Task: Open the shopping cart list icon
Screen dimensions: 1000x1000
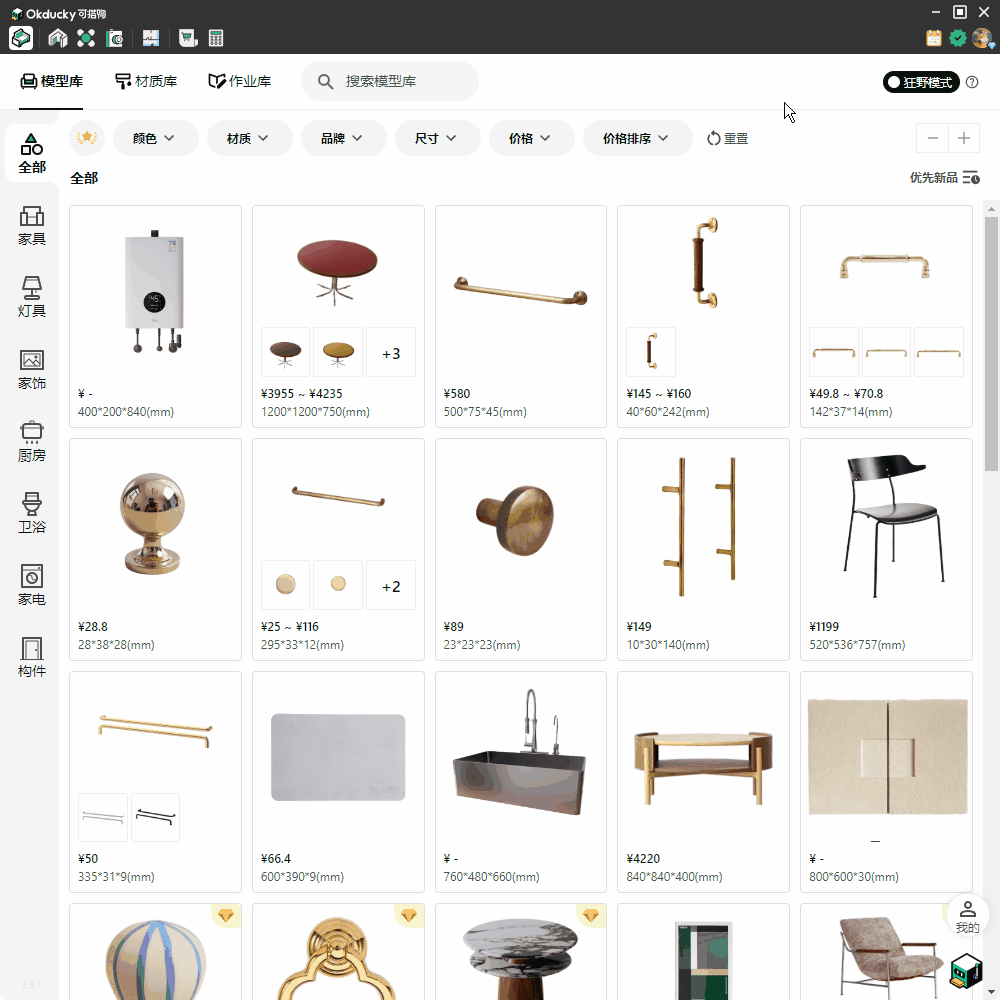Action: point(187,38)
